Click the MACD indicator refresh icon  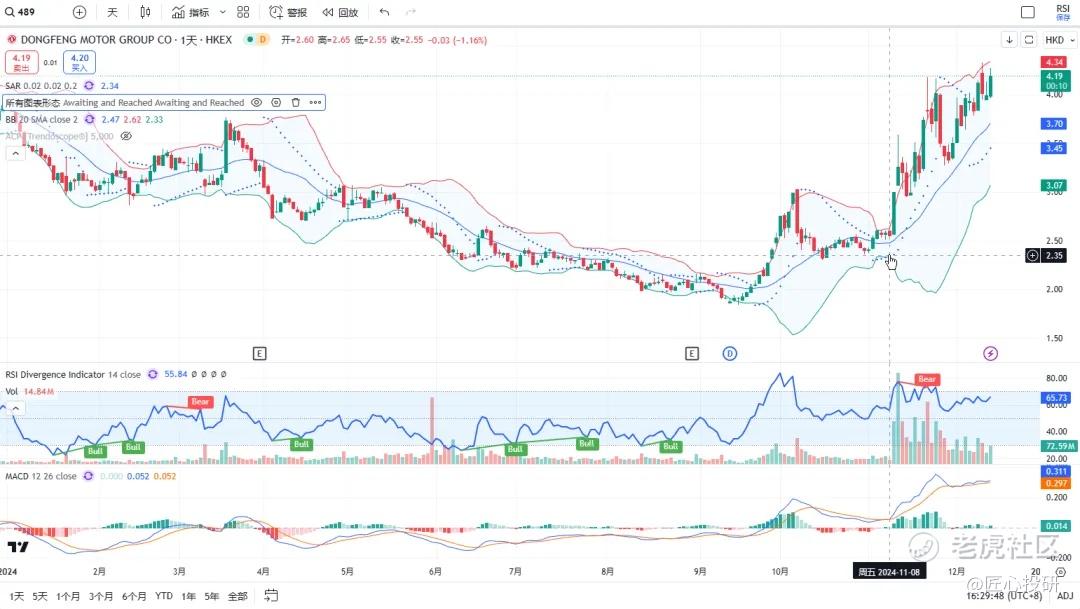[88, 476]
